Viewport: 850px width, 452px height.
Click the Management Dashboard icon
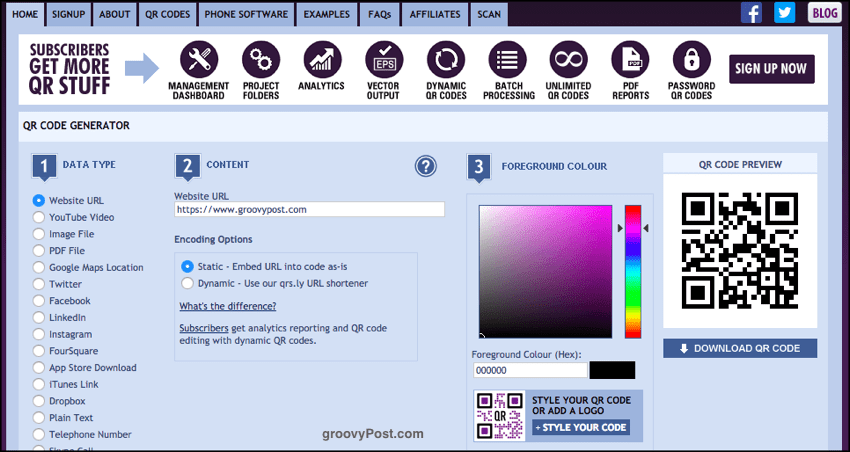(199, 60)
